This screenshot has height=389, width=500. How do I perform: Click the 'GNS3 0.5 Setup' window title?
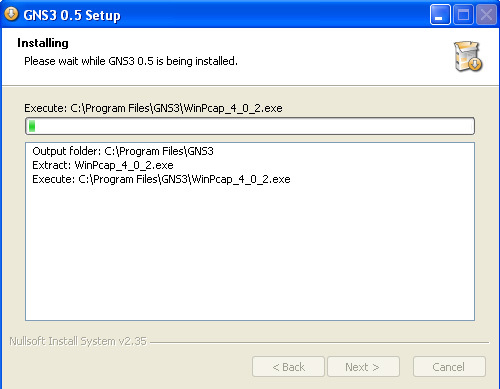tap(72, 15)
